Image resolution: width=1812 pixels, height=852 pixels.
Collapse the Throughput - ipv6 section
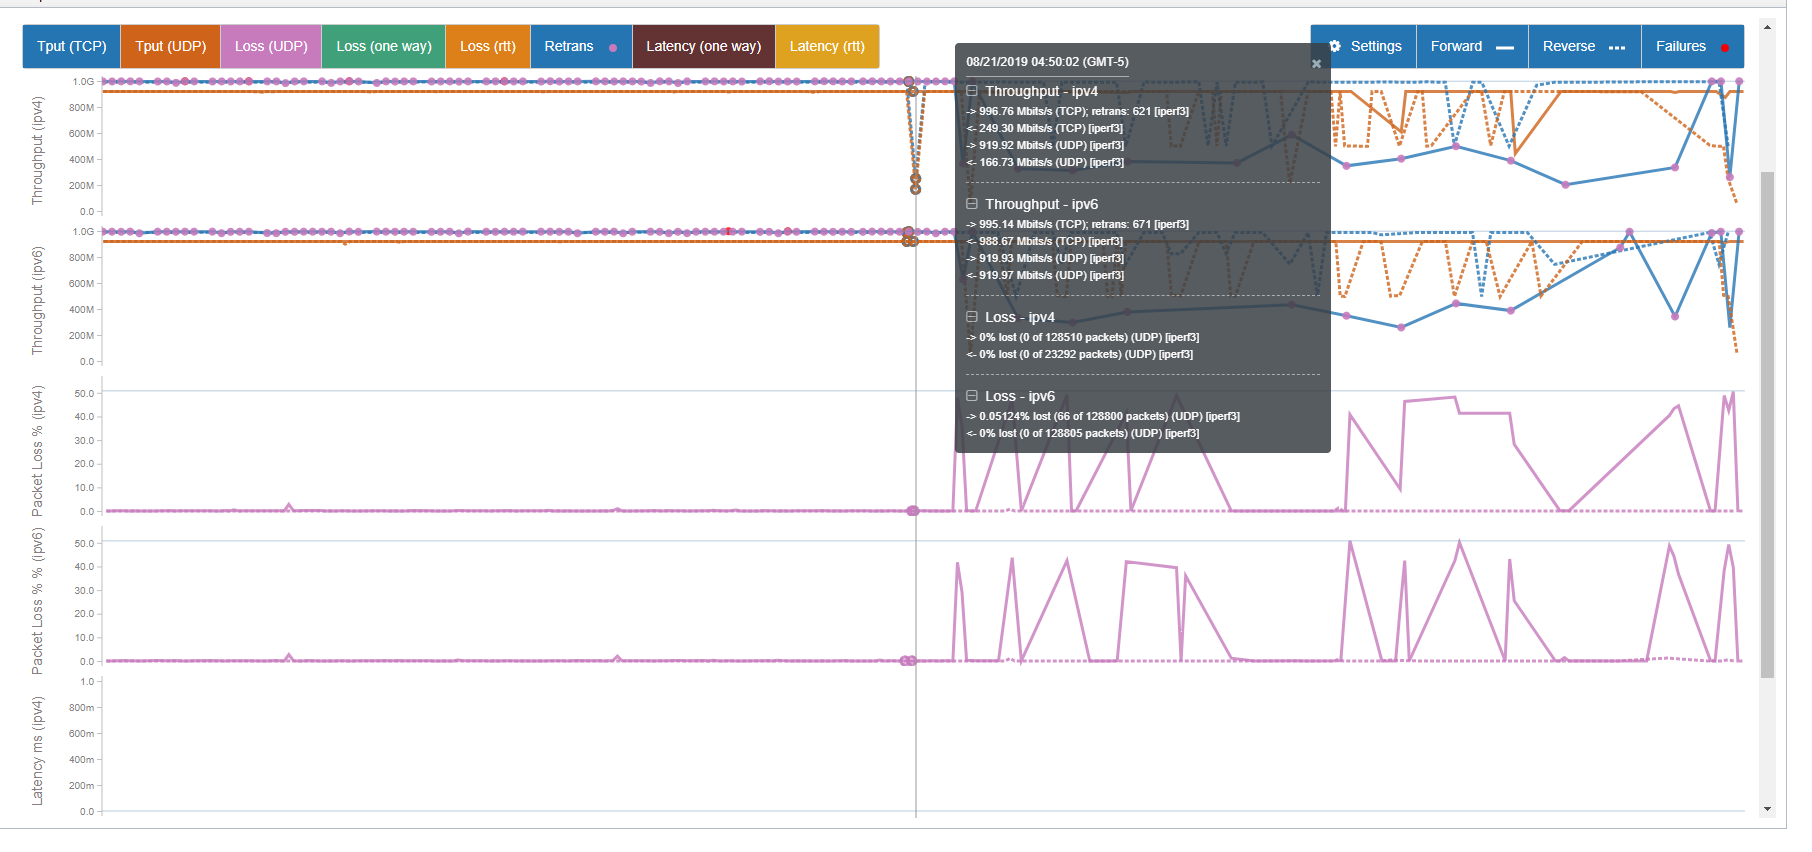pyautogui.click(x=972, y=204)
